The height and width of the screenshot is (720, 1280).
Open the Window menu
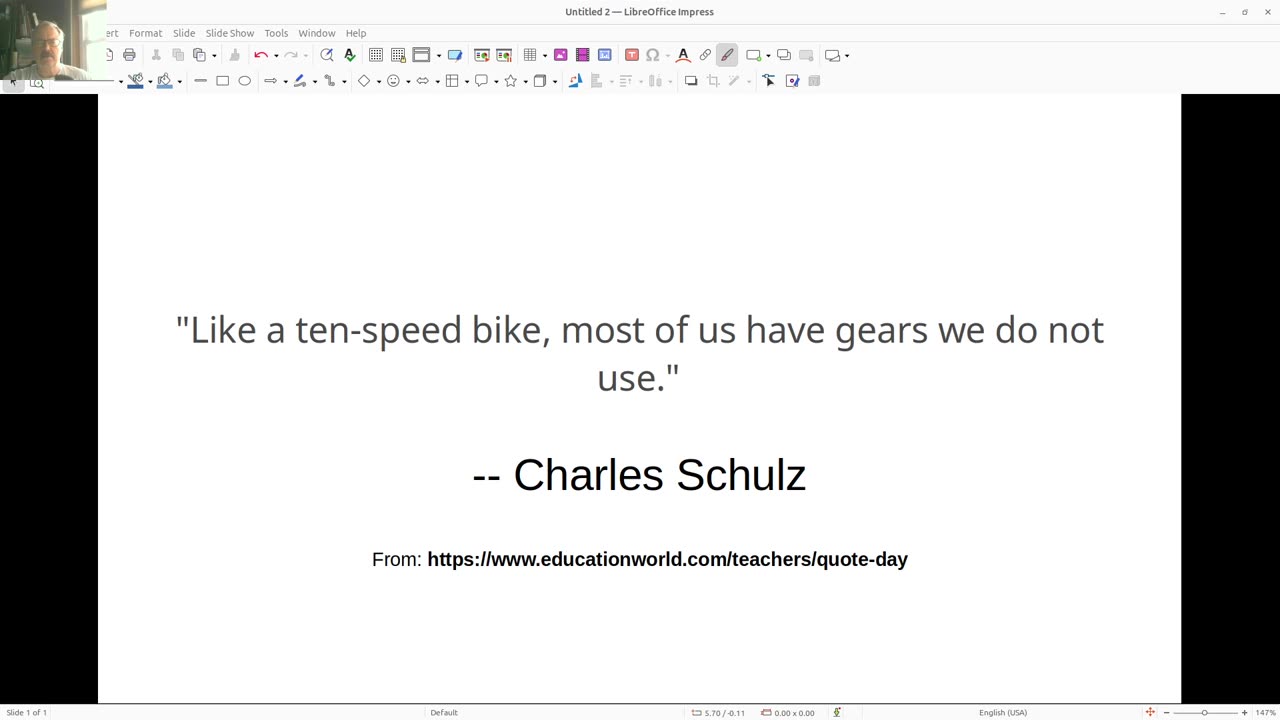tap(317, 33)
